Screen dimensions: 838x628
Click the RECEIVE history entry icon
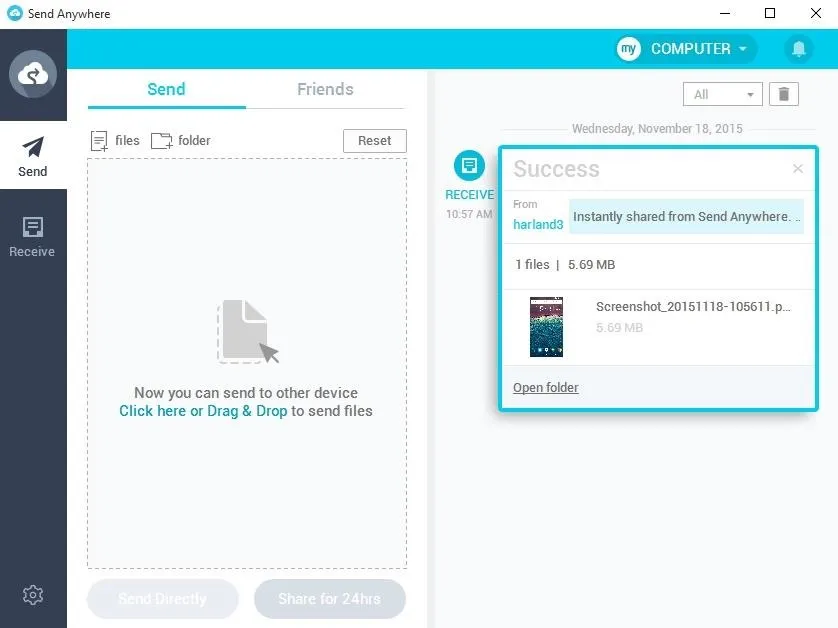[469, 166]
